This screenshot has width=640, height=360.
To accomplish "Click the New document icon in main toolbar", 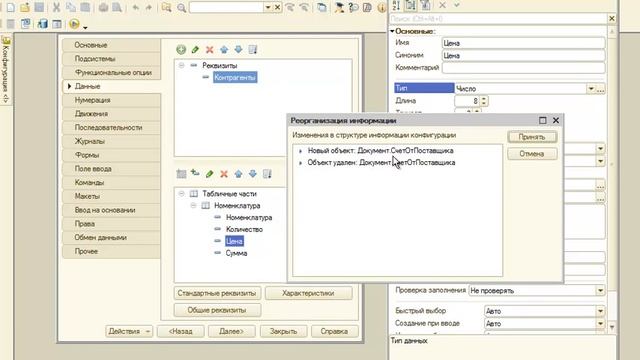I will pos(11,7).
